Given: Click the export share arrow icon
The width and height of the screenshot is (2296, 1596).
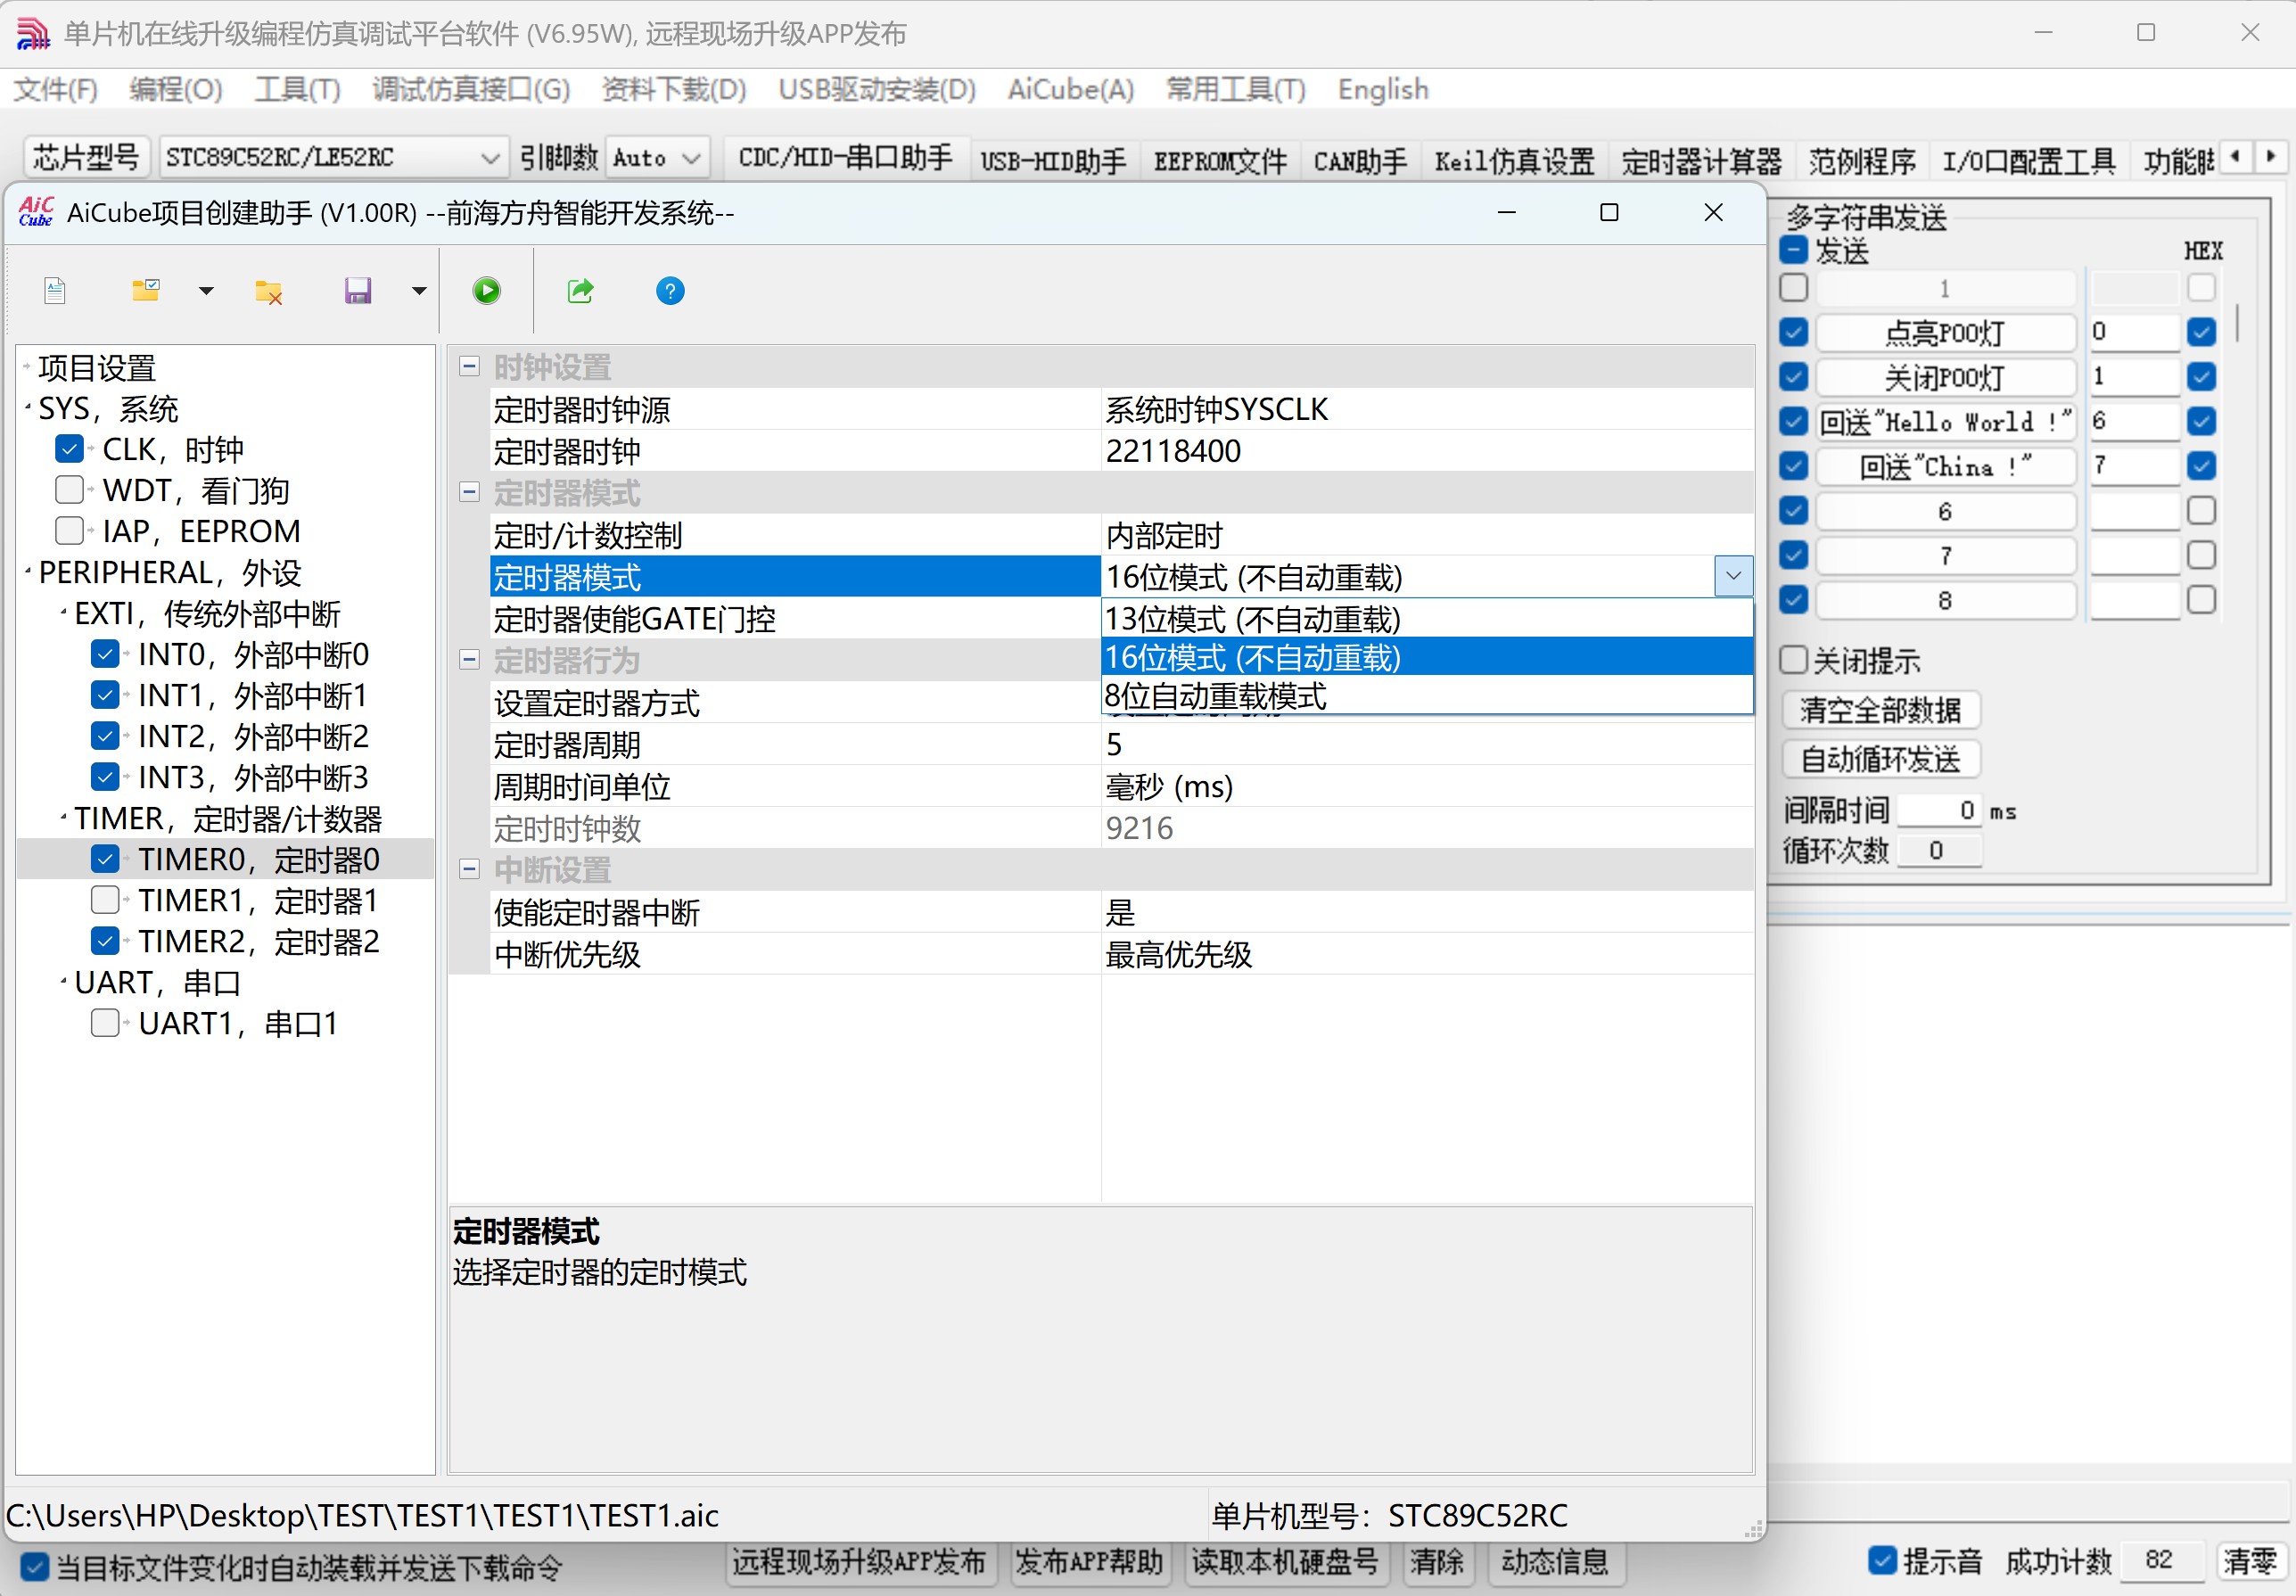Looking at the screenshot, I should click(x=580, y=291).
